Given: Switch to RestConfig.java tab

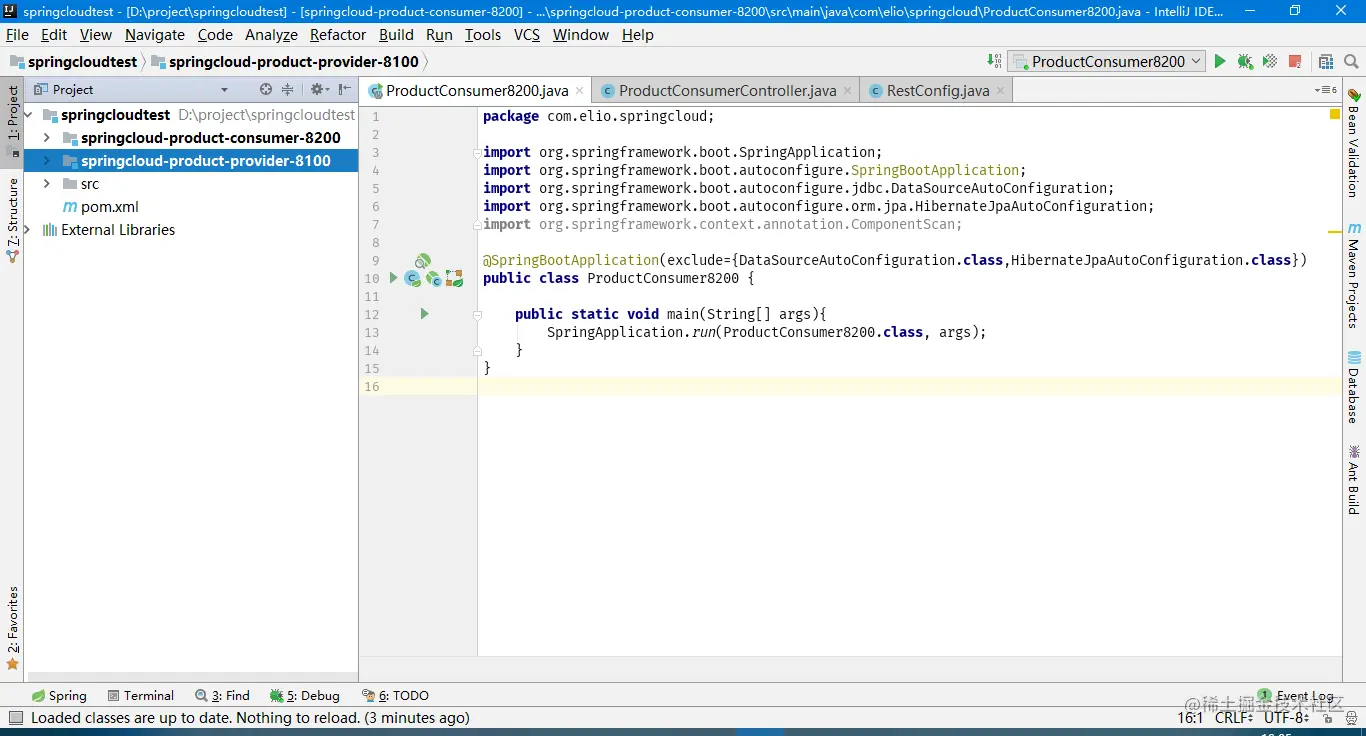Looking at the screenshot, I should [x=937, y=91].
